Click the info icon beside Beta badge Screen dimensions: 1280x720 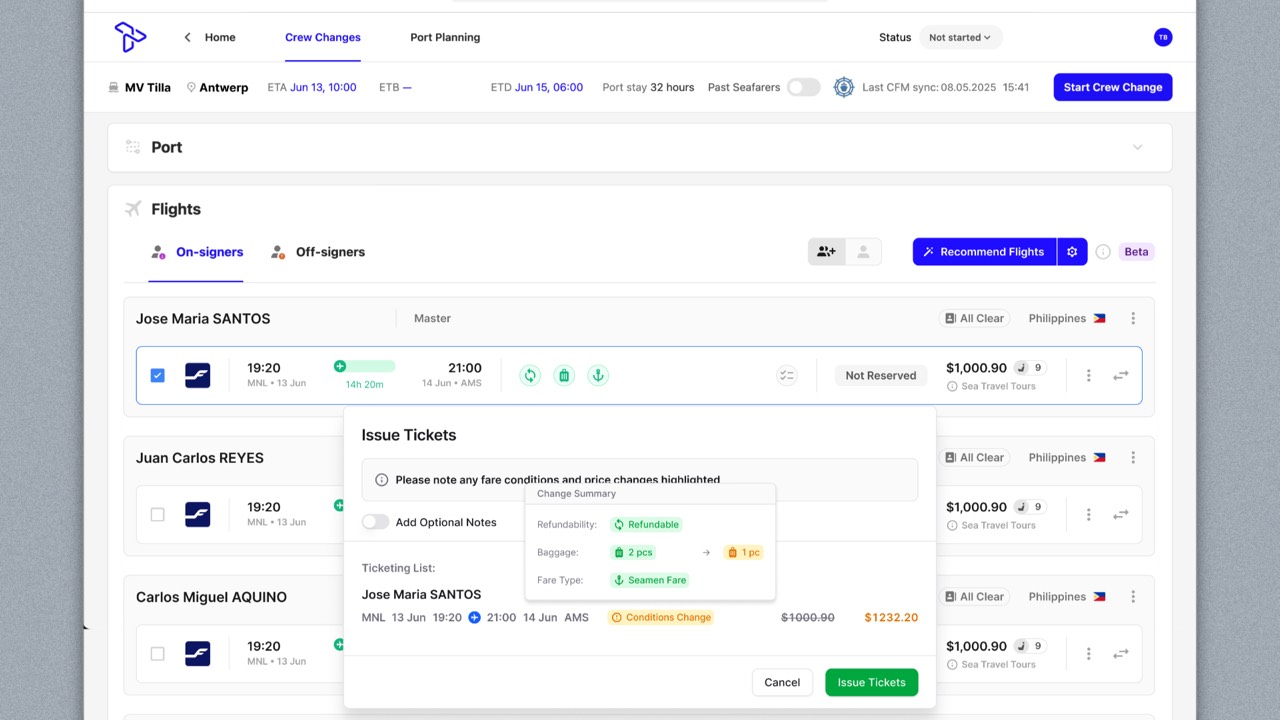(1103, 252)
